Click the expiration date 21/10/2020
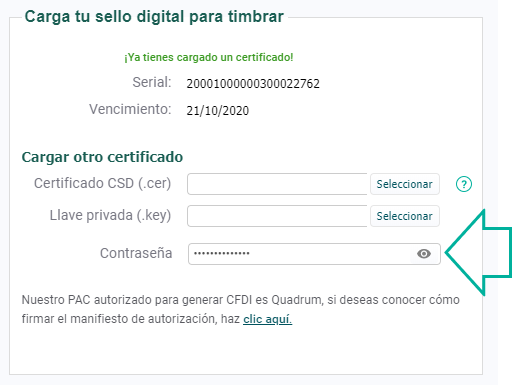Image resolution: width=526 pixels, height=385 pixels. [218, 110]
